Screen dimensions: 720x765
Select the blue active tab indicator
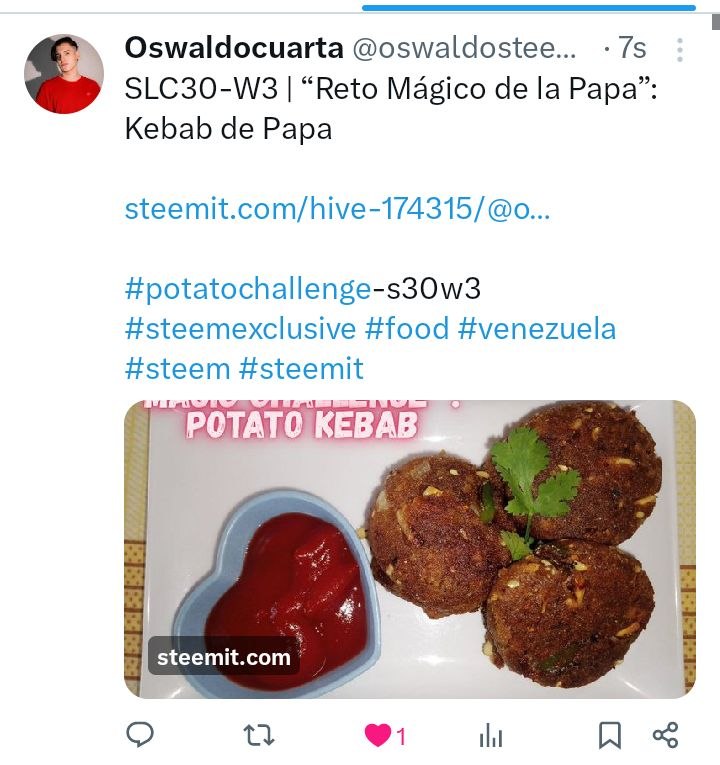529,8
